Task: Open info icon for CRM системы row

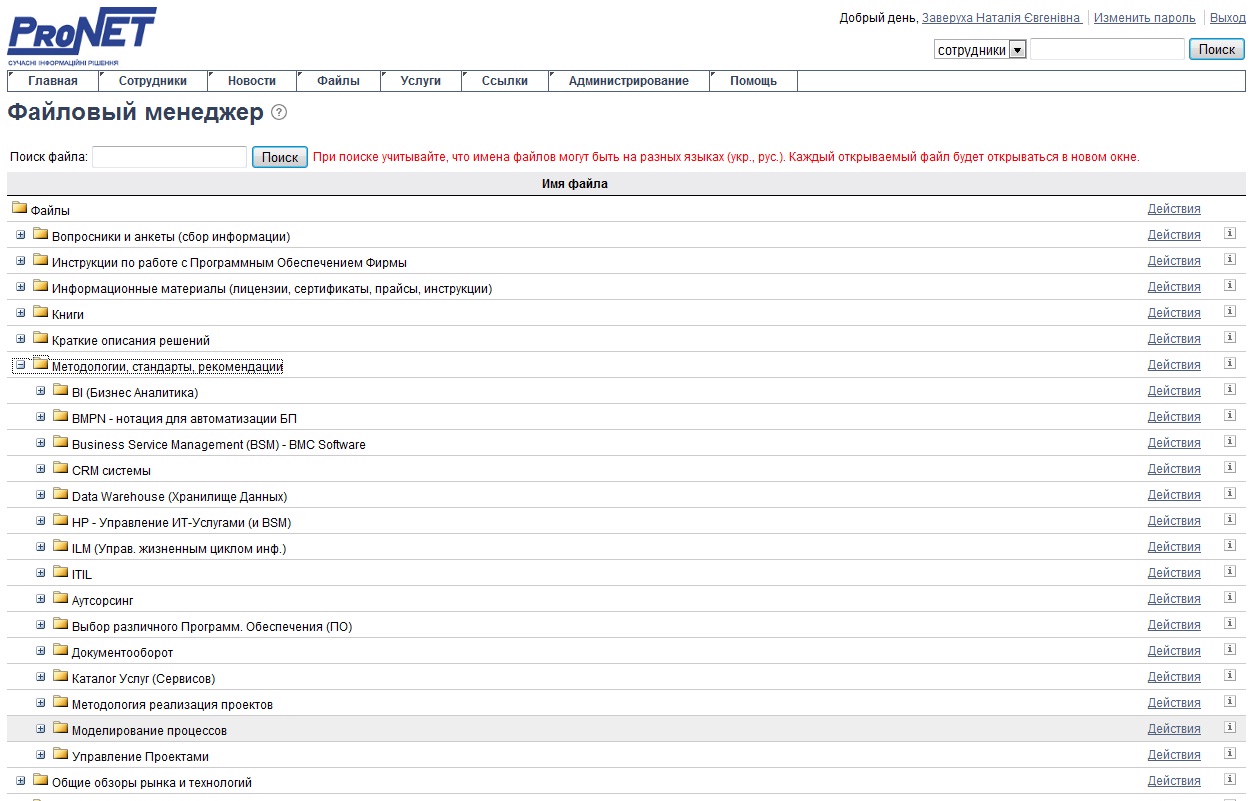Action: [1230, 468]
